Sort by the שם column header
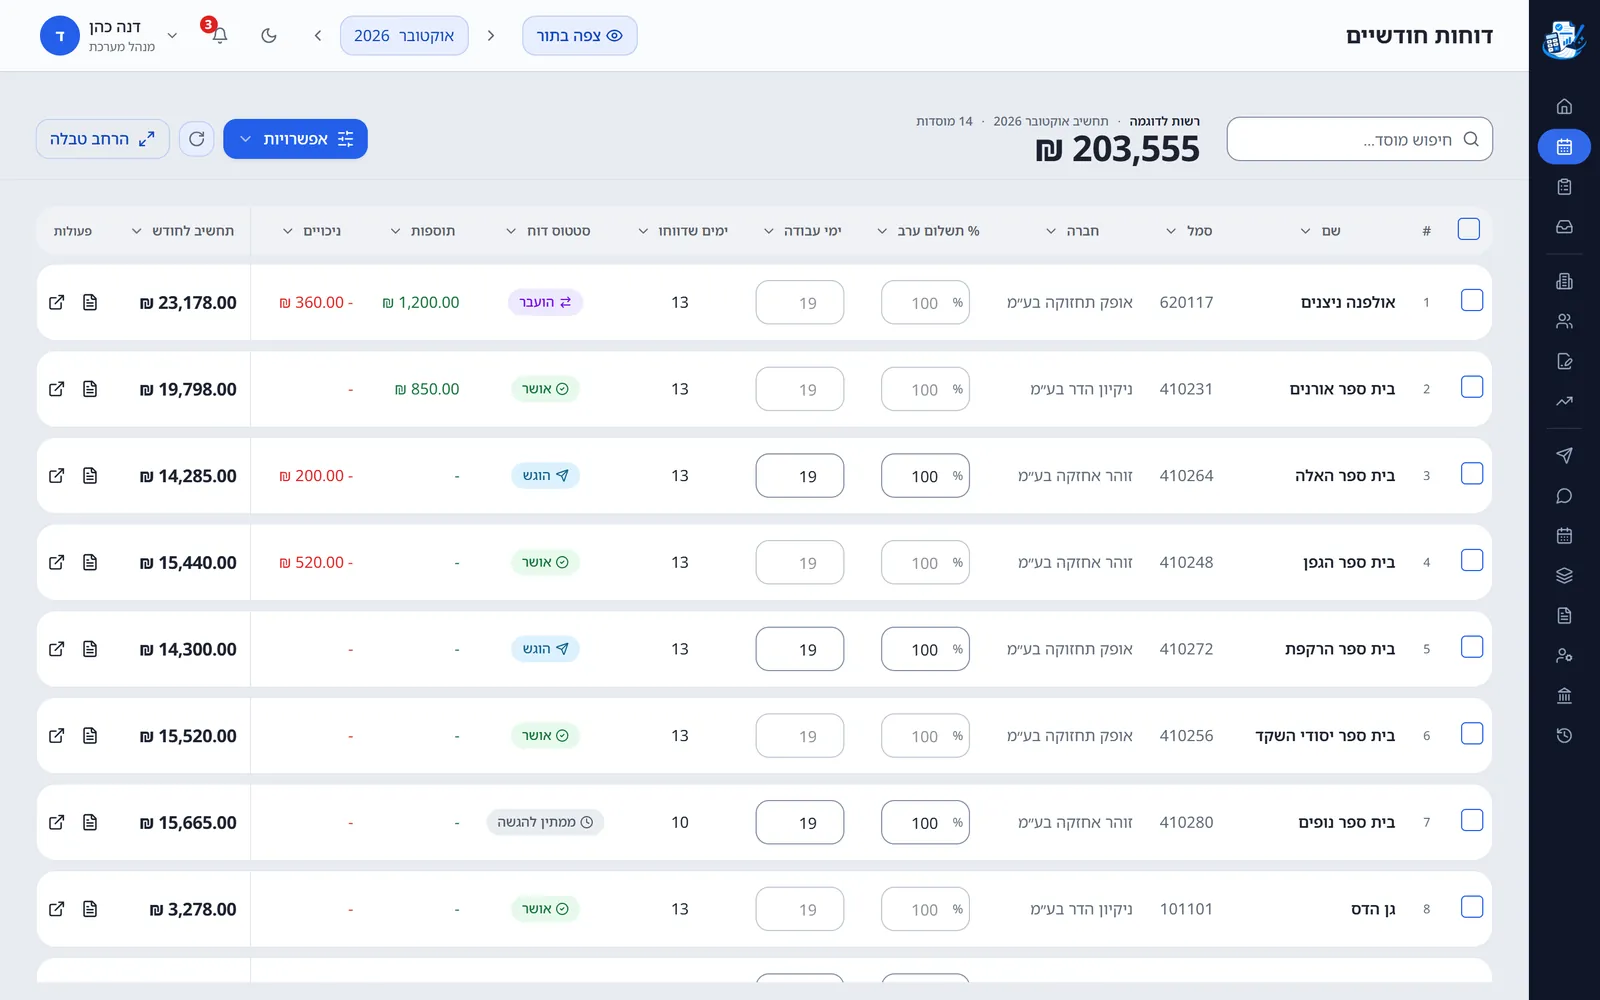Viewport: 1600px width, 1000px height. [1320, 231]
